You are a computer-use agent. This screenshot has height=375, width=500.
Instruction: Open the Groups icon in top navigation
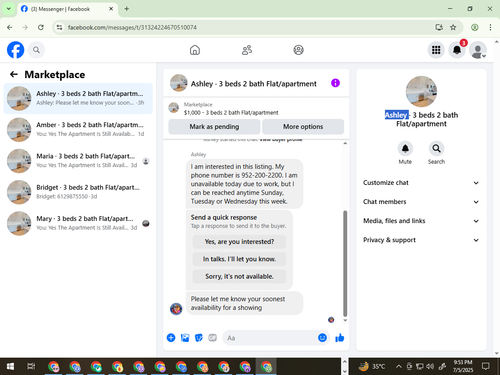298,50
